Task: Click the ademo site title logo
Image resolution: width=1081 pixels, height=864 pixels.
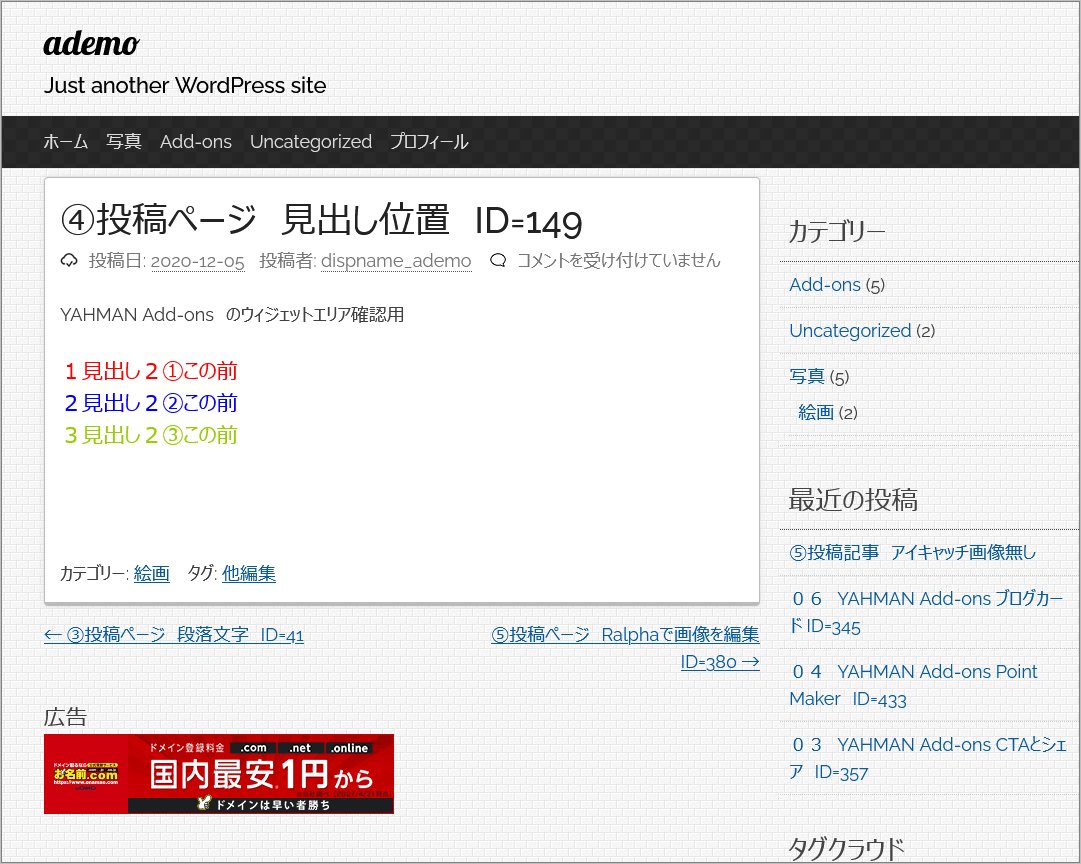Action: (91, 44)
